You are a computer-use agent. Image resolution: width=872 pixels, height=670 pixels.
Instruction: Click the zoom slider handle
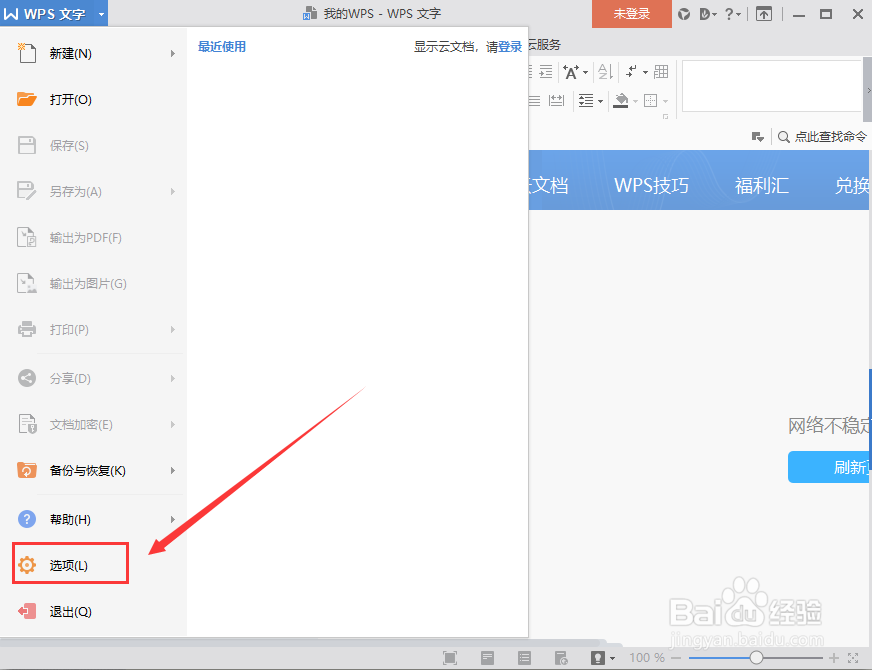[756, 658]
